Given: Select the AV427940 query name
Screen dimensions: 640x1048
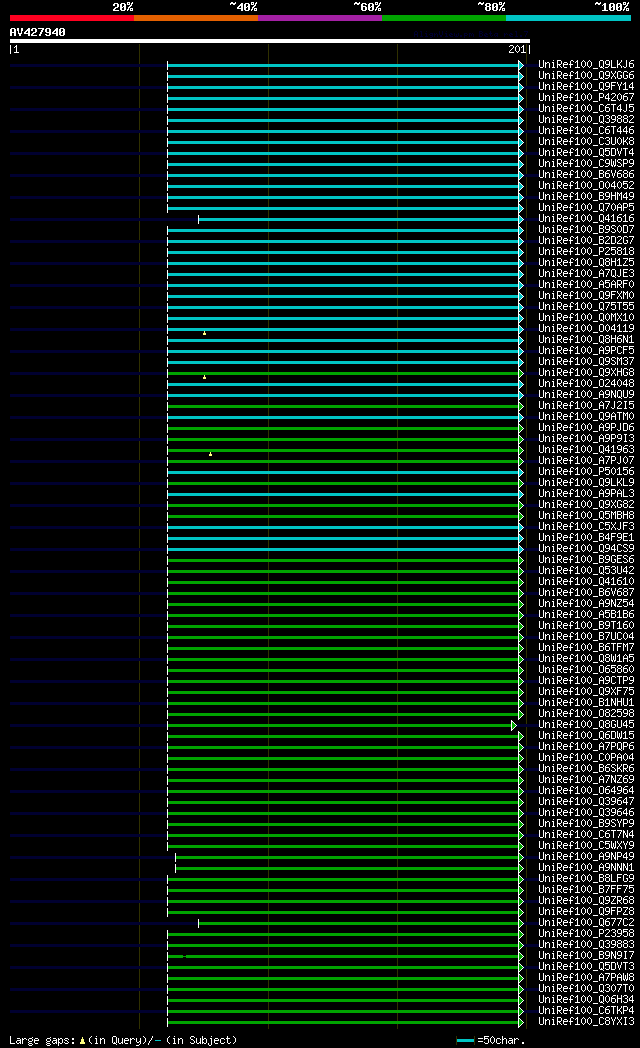Looking at the screenshot, I should [37, 32].
